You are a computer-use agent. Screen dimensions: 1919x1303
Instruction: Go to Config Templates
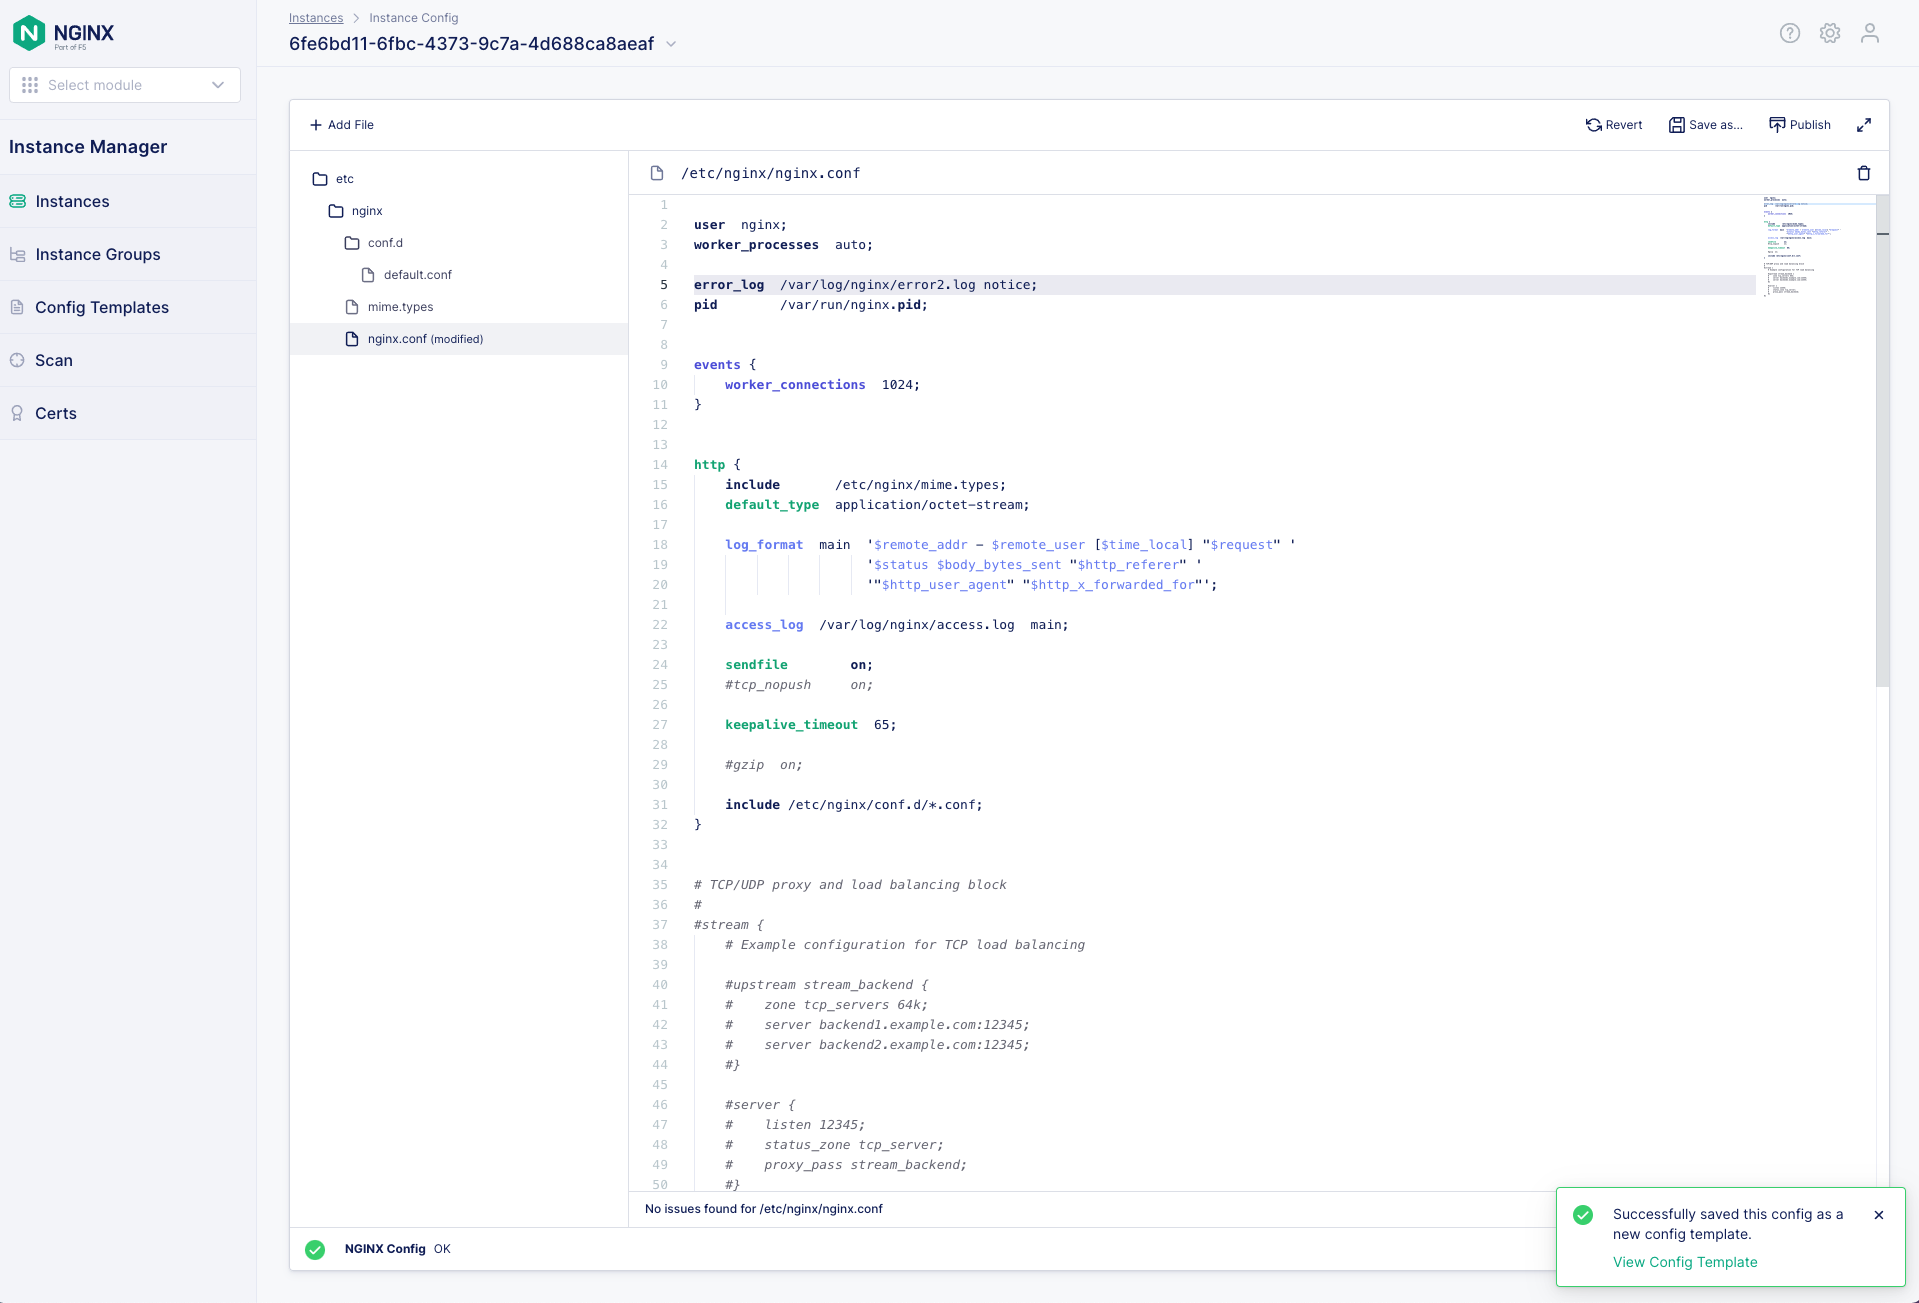pos(128,307)
